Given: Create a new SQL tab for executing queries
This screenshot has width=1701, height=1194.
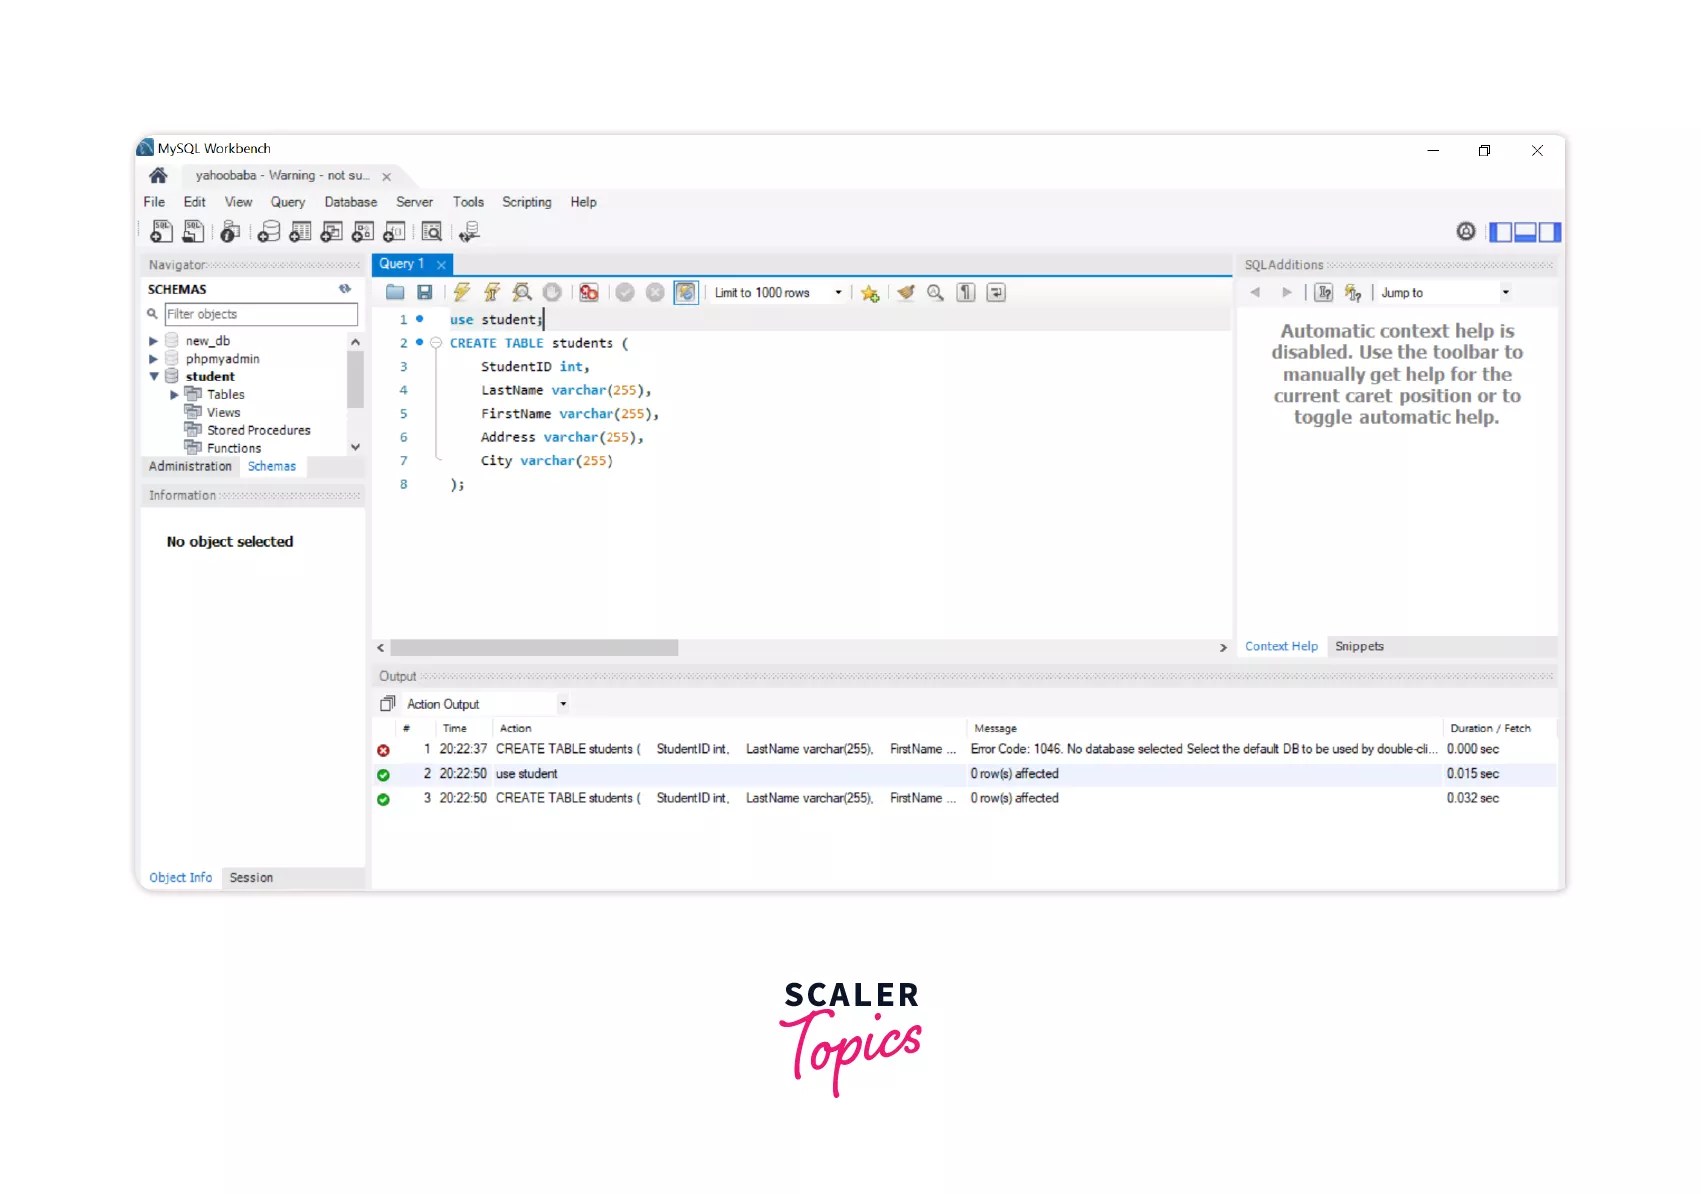Looking at the screenshot, I should 160,231.
